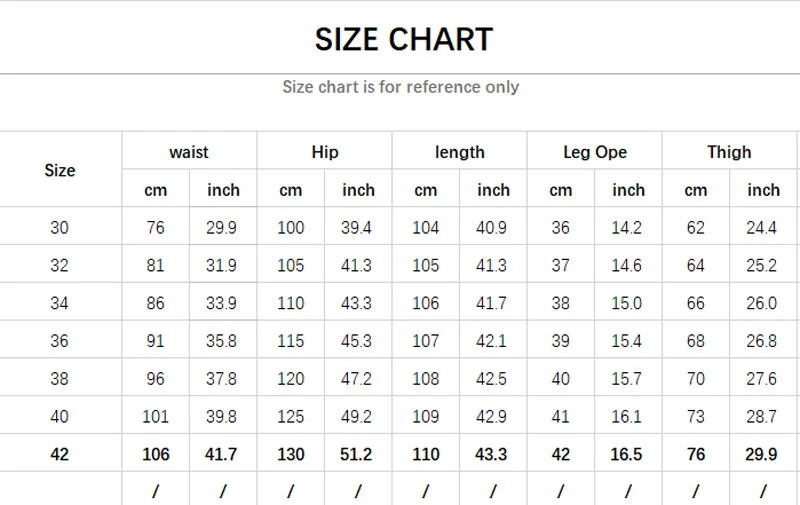The height and width of the screenshot is (505, 800).
Task: Select the size 34 row label
Action: tap(60, 304)
